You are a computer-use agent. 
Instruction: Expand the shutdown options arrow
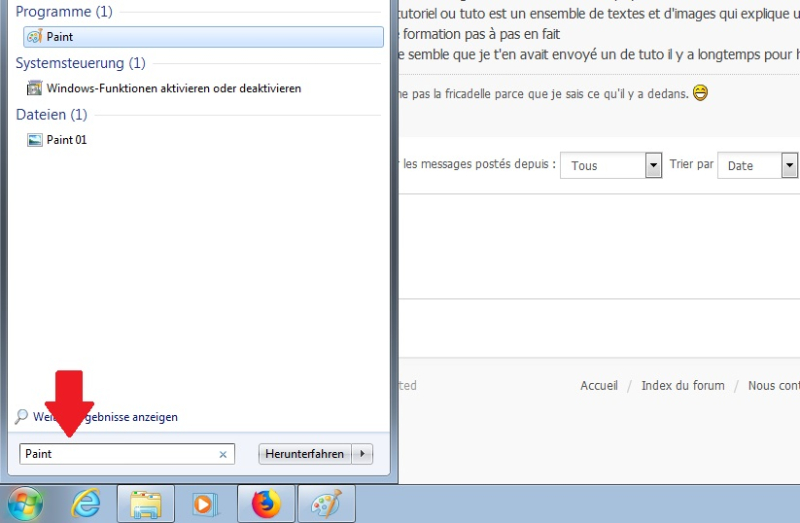coord(362,454)
